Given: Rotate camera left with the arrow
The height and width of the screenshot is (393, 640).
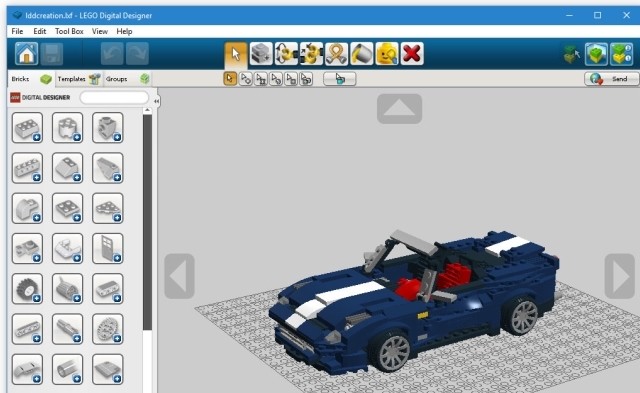Looking at the screenshot, I should 179,276.
